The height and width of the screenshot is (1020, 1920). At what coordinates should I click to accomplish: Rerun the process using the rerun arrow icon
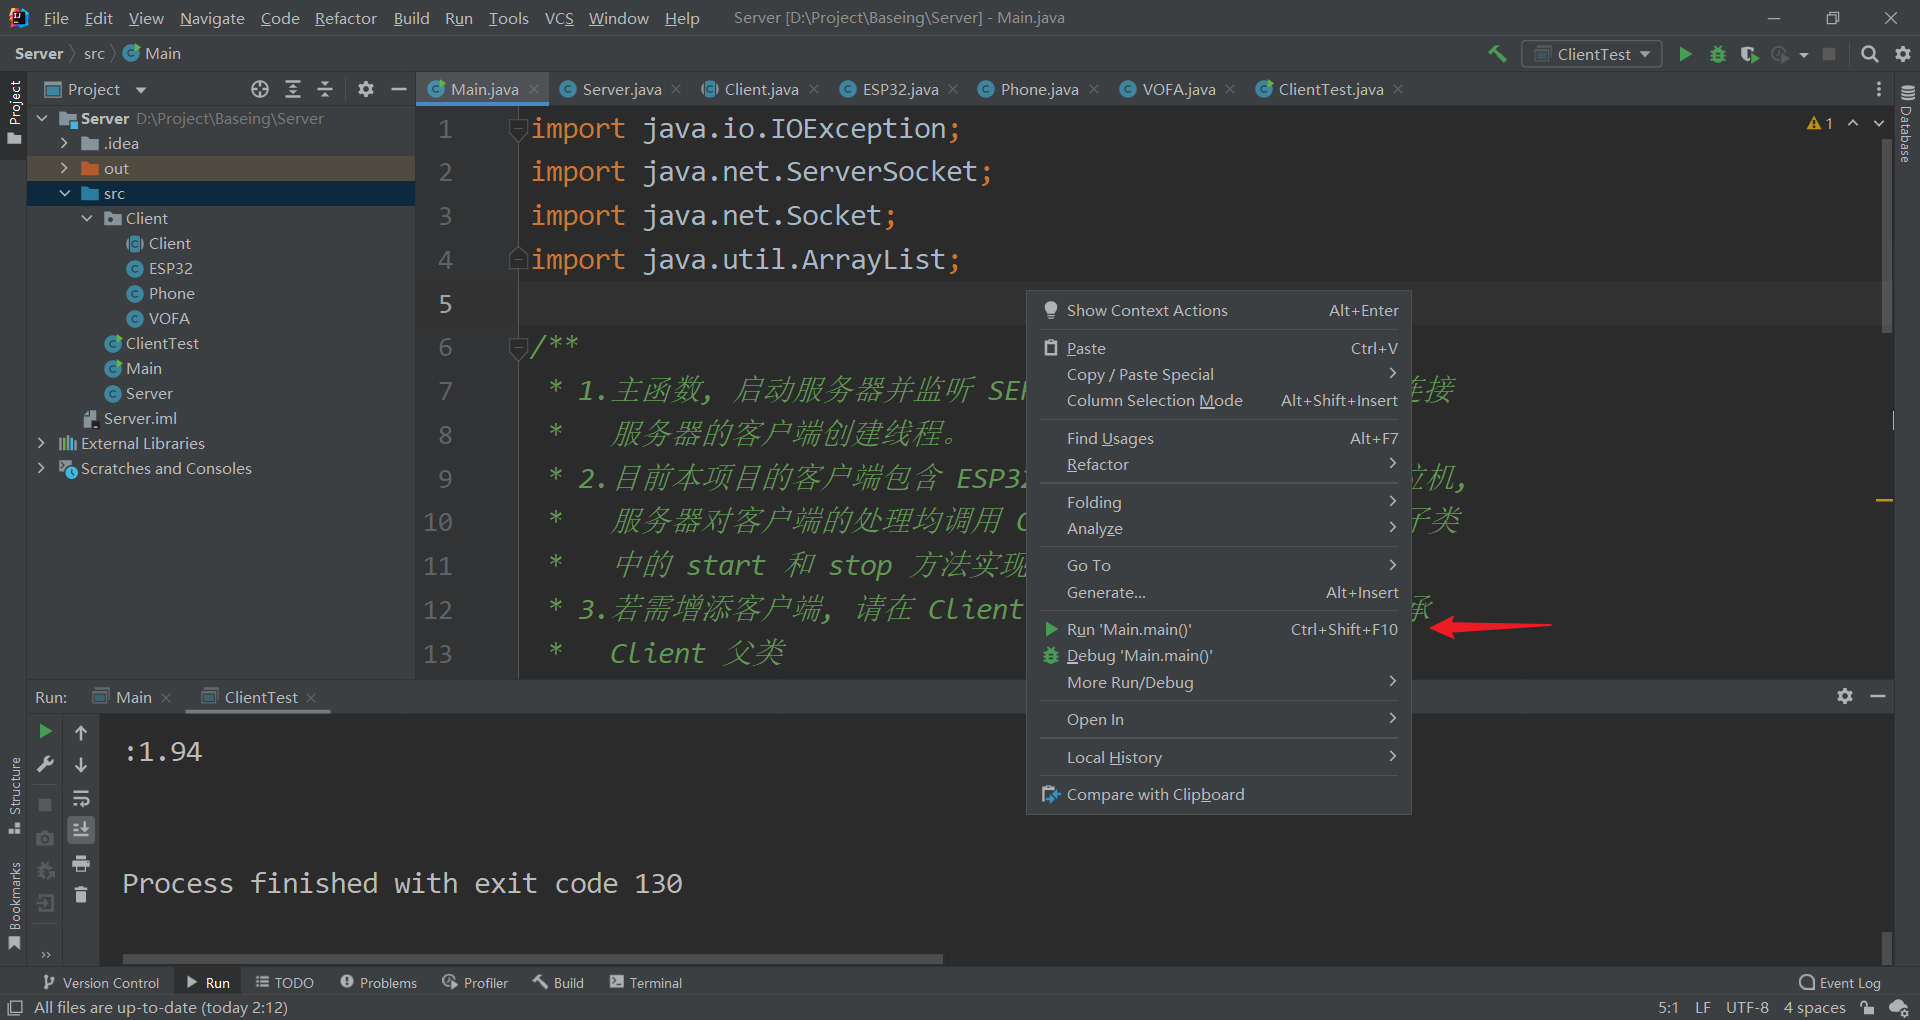(44, 731)
